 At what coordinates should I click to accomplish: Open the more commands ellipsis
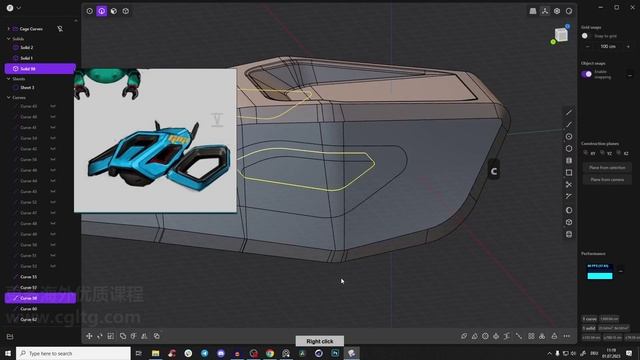coord(567,336)
